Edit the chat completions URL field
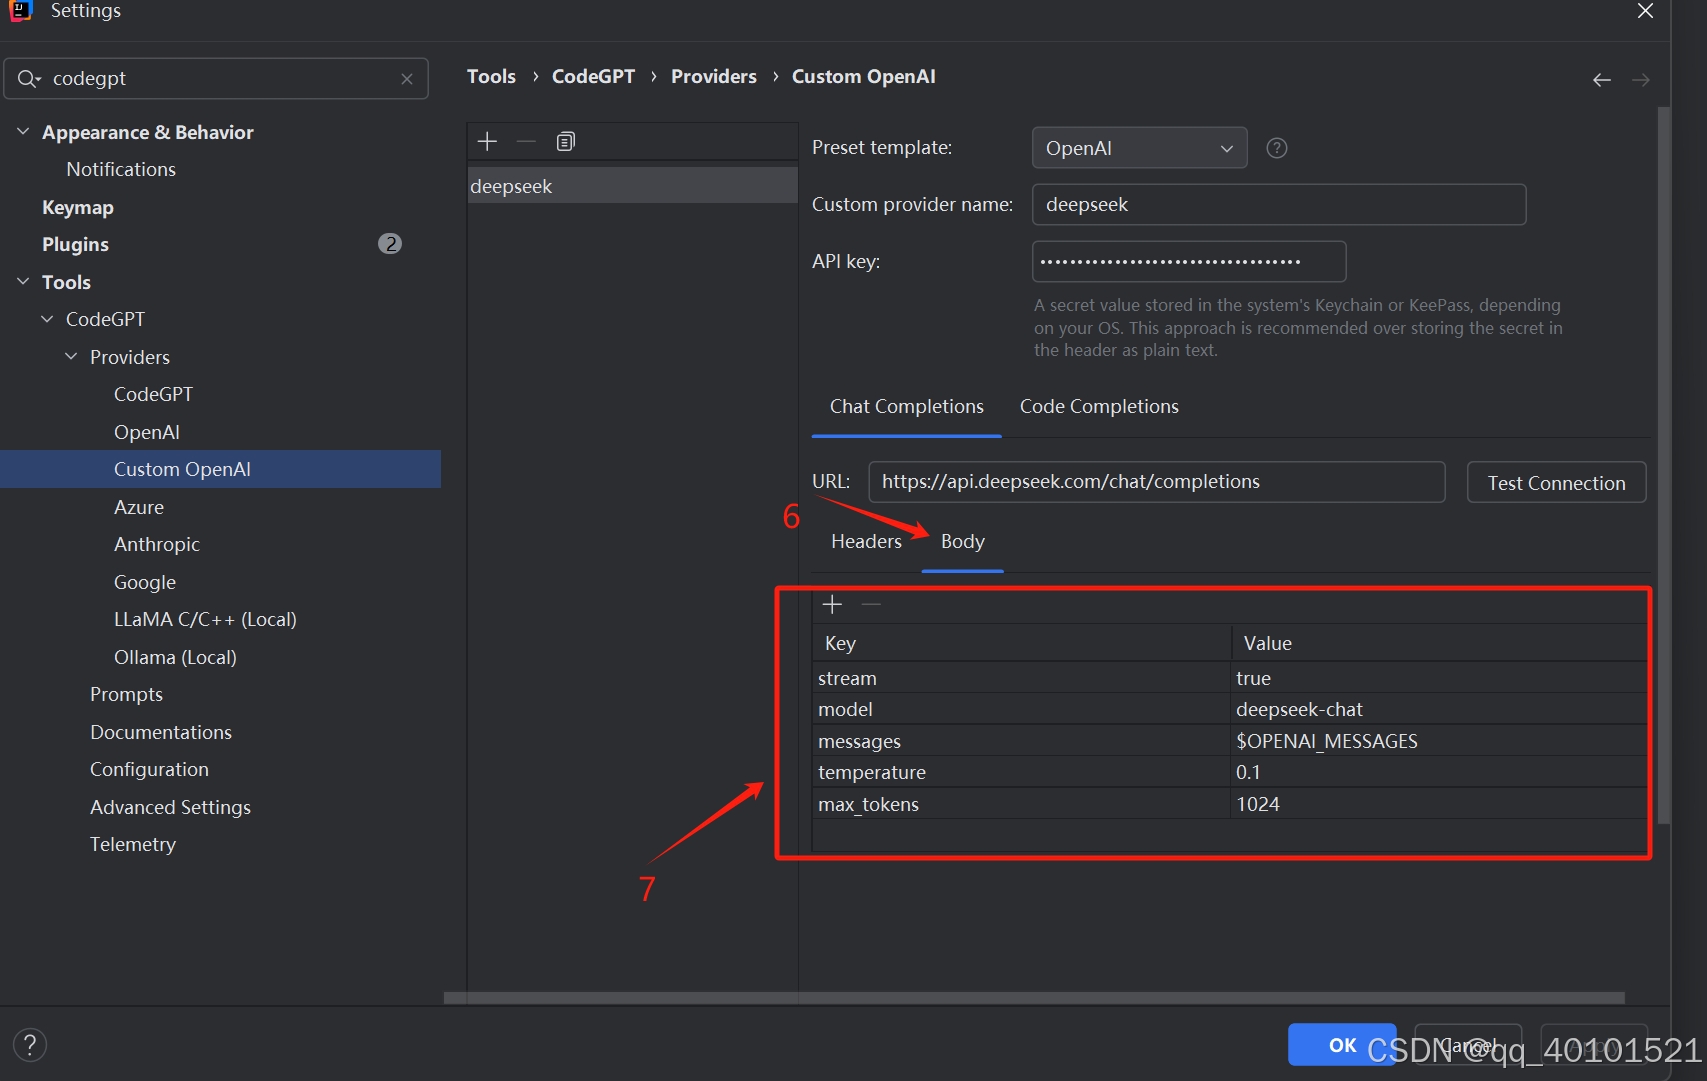This screenshot has width=1707, height=1081. tap(1157, 482)
